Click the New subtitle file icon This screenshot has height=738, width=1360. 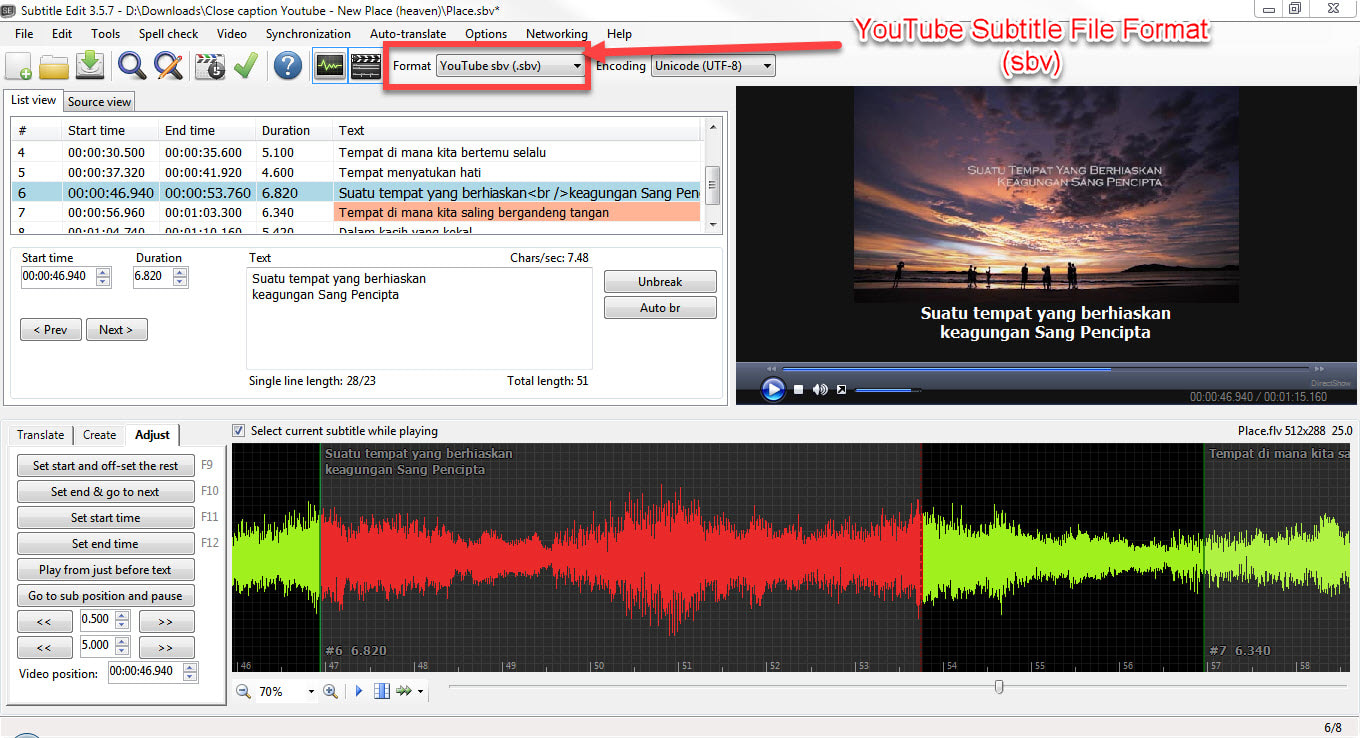click(x=18, y=66)
